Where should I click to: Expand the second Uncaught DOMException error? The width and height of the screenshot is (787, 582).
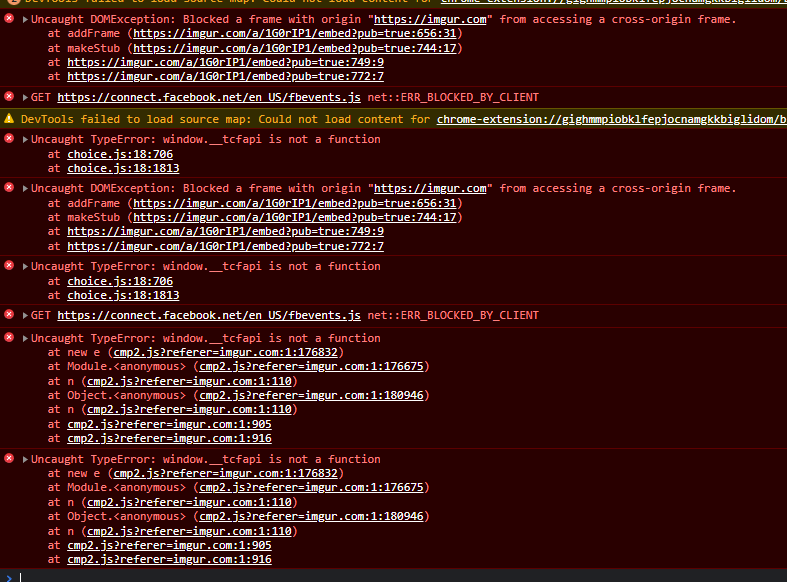(25, 189)
